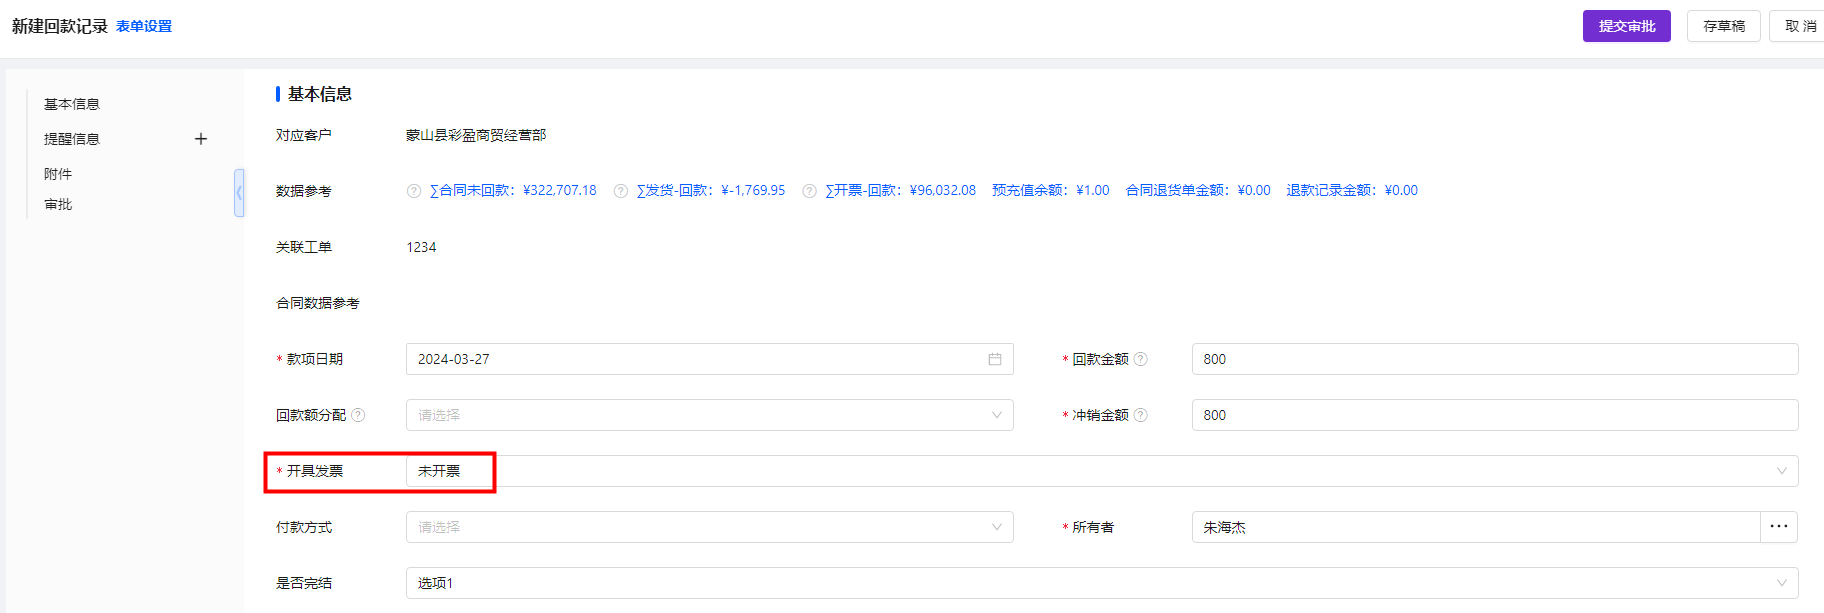Select 审批 in the left navigation
The width and height of the screenshot is (1824, 613).
click(x=58, y=204)
